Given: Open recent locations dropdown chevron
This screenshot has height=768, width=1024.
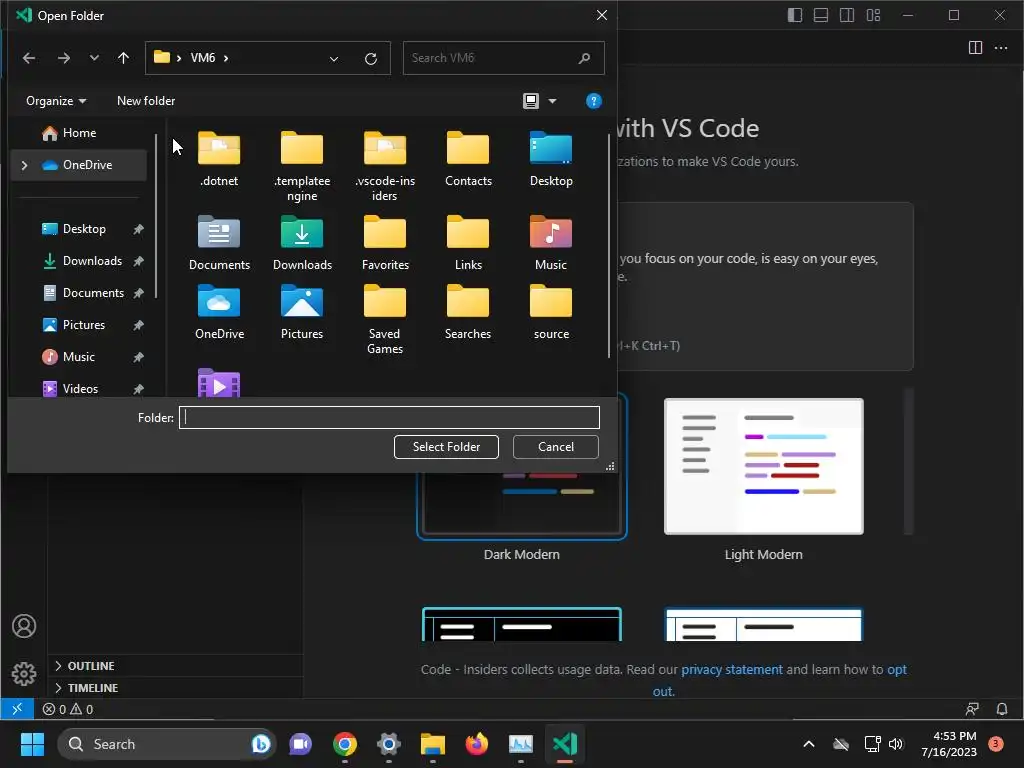Looking at the screenshot, I should click(x=94, y=58).
